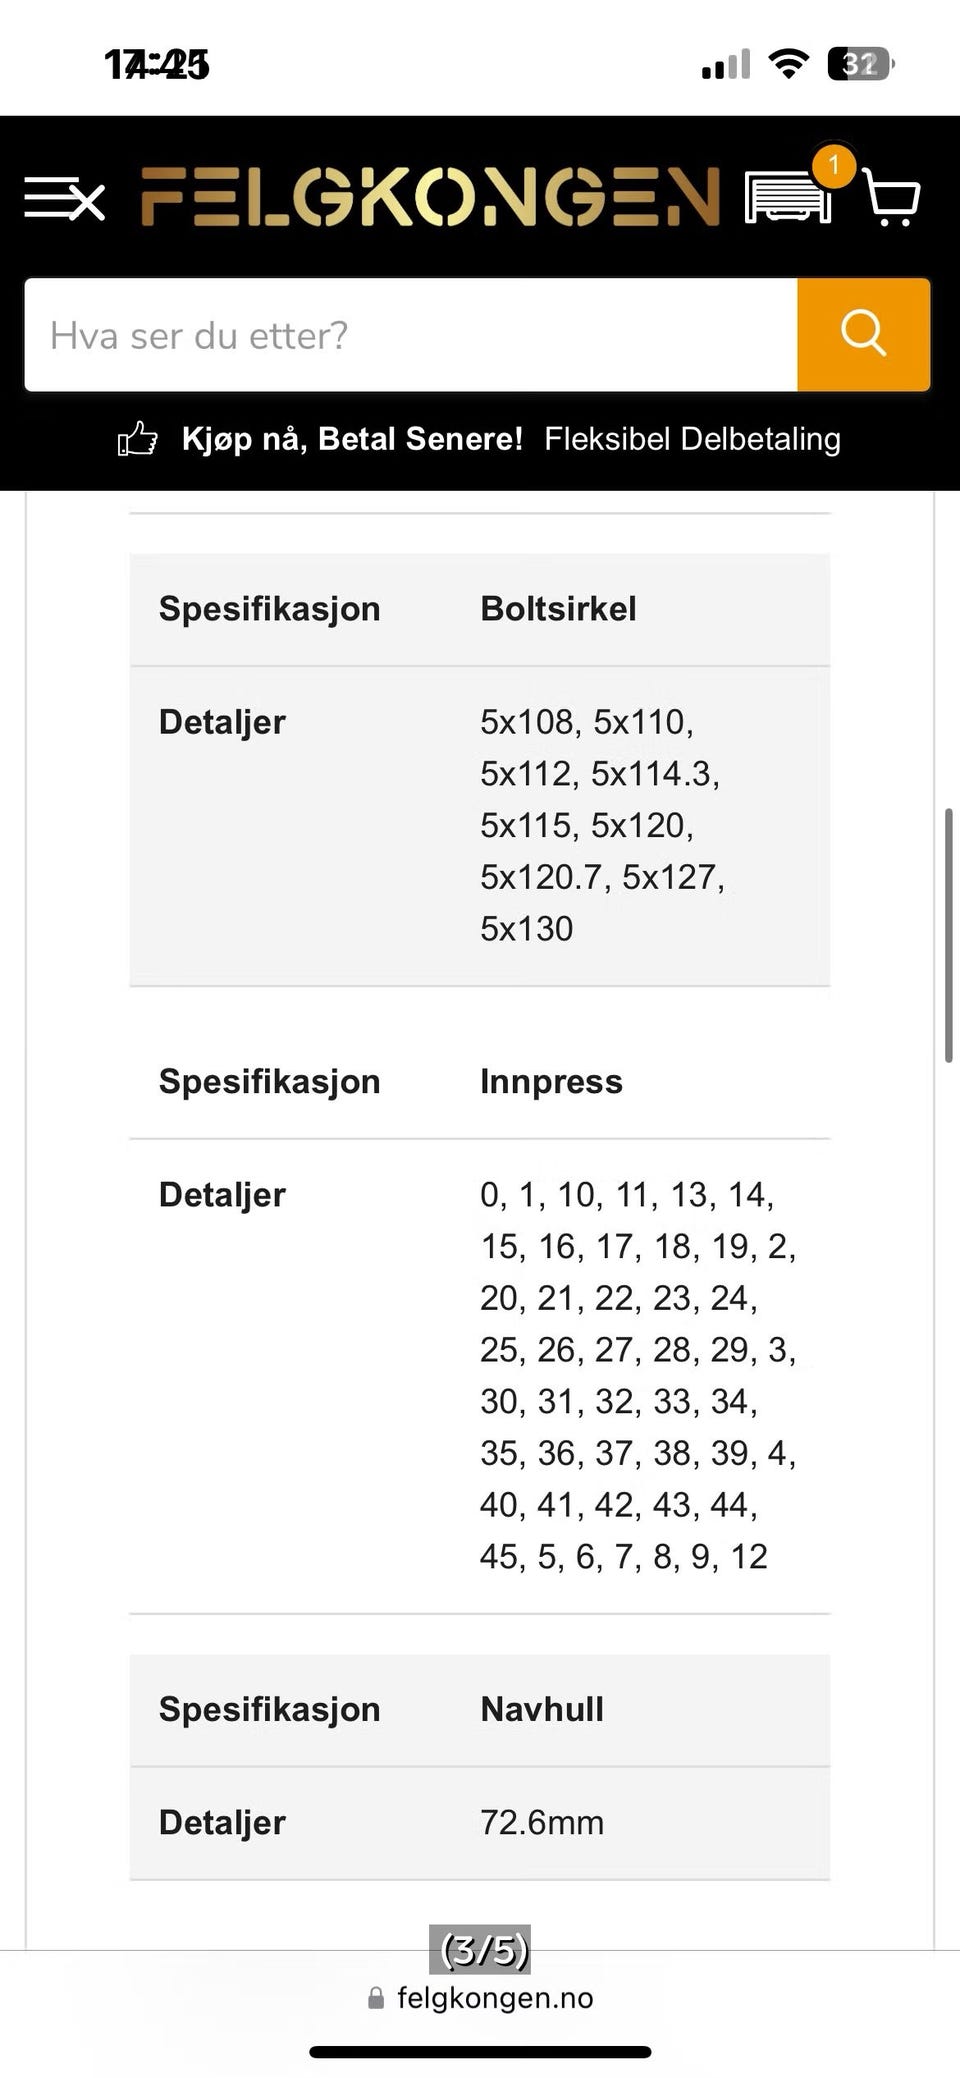
Task: Click the Felgkongen logo
Action: [x=429, y=196]
